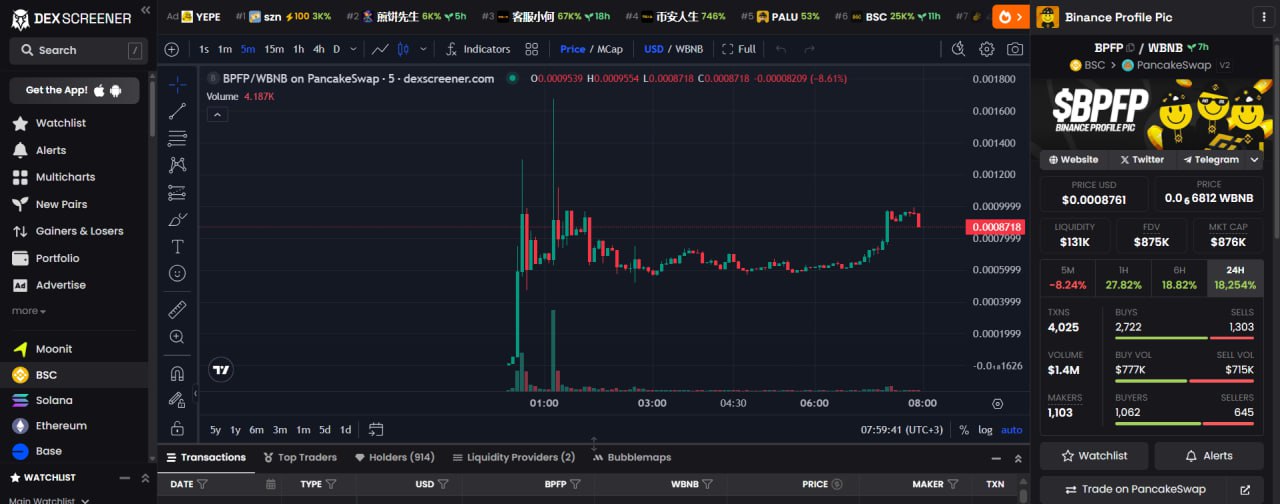Image resolution: width=1280 pixels, height=504 pixels.
Task: Add token to Watchlist in side panel
Action: point(1093,456)
